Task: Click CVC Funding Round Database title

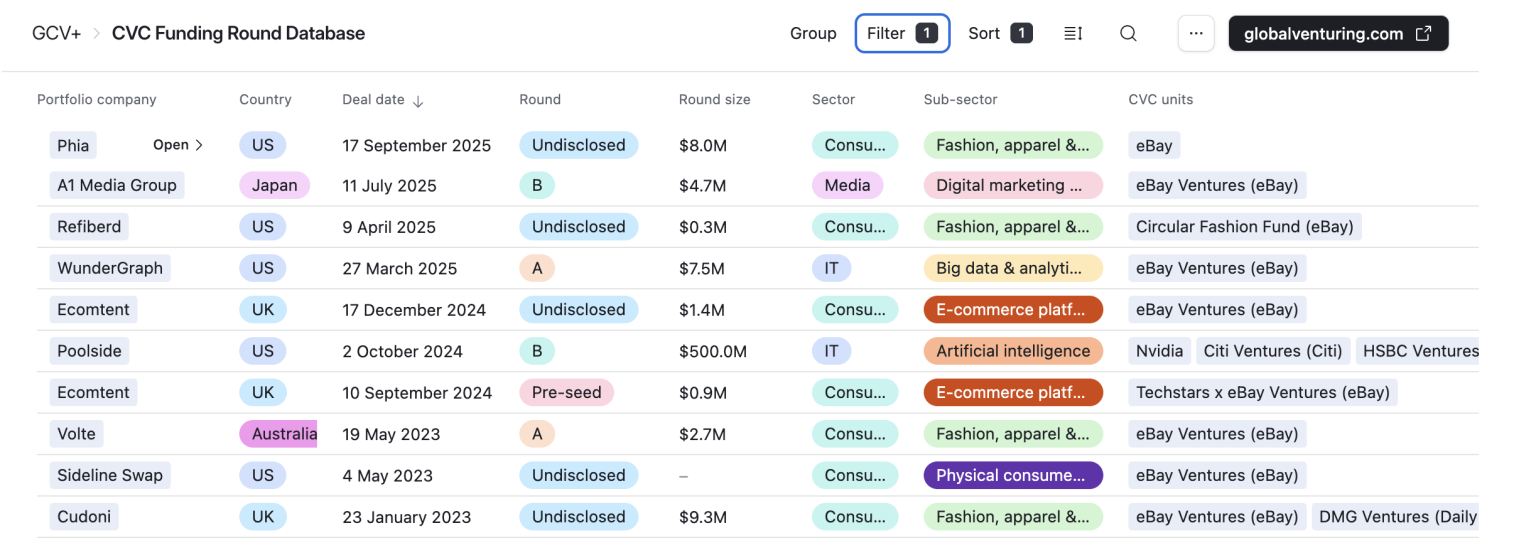Action: point(238,33)
